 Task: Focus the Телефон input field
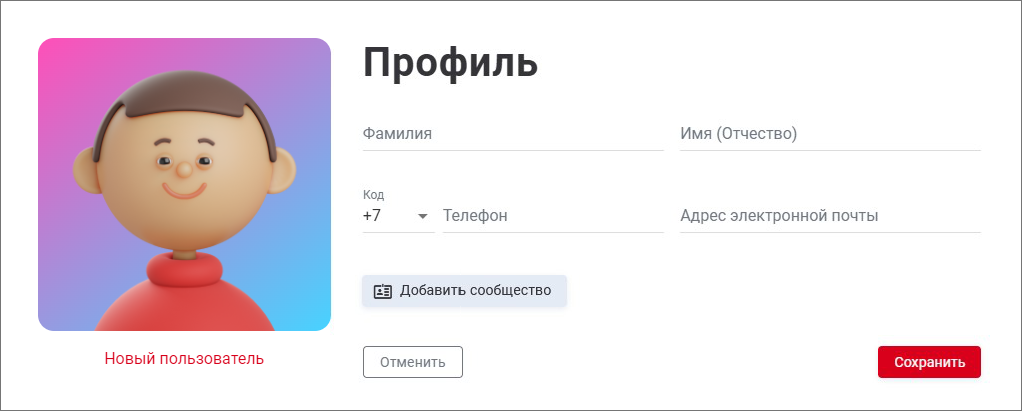(553, 216)
